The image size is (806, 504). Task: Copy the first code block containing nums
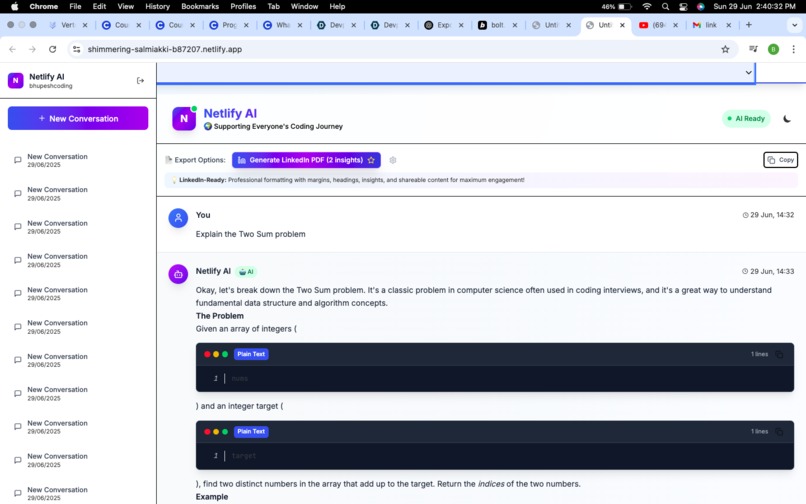point(779,354)
